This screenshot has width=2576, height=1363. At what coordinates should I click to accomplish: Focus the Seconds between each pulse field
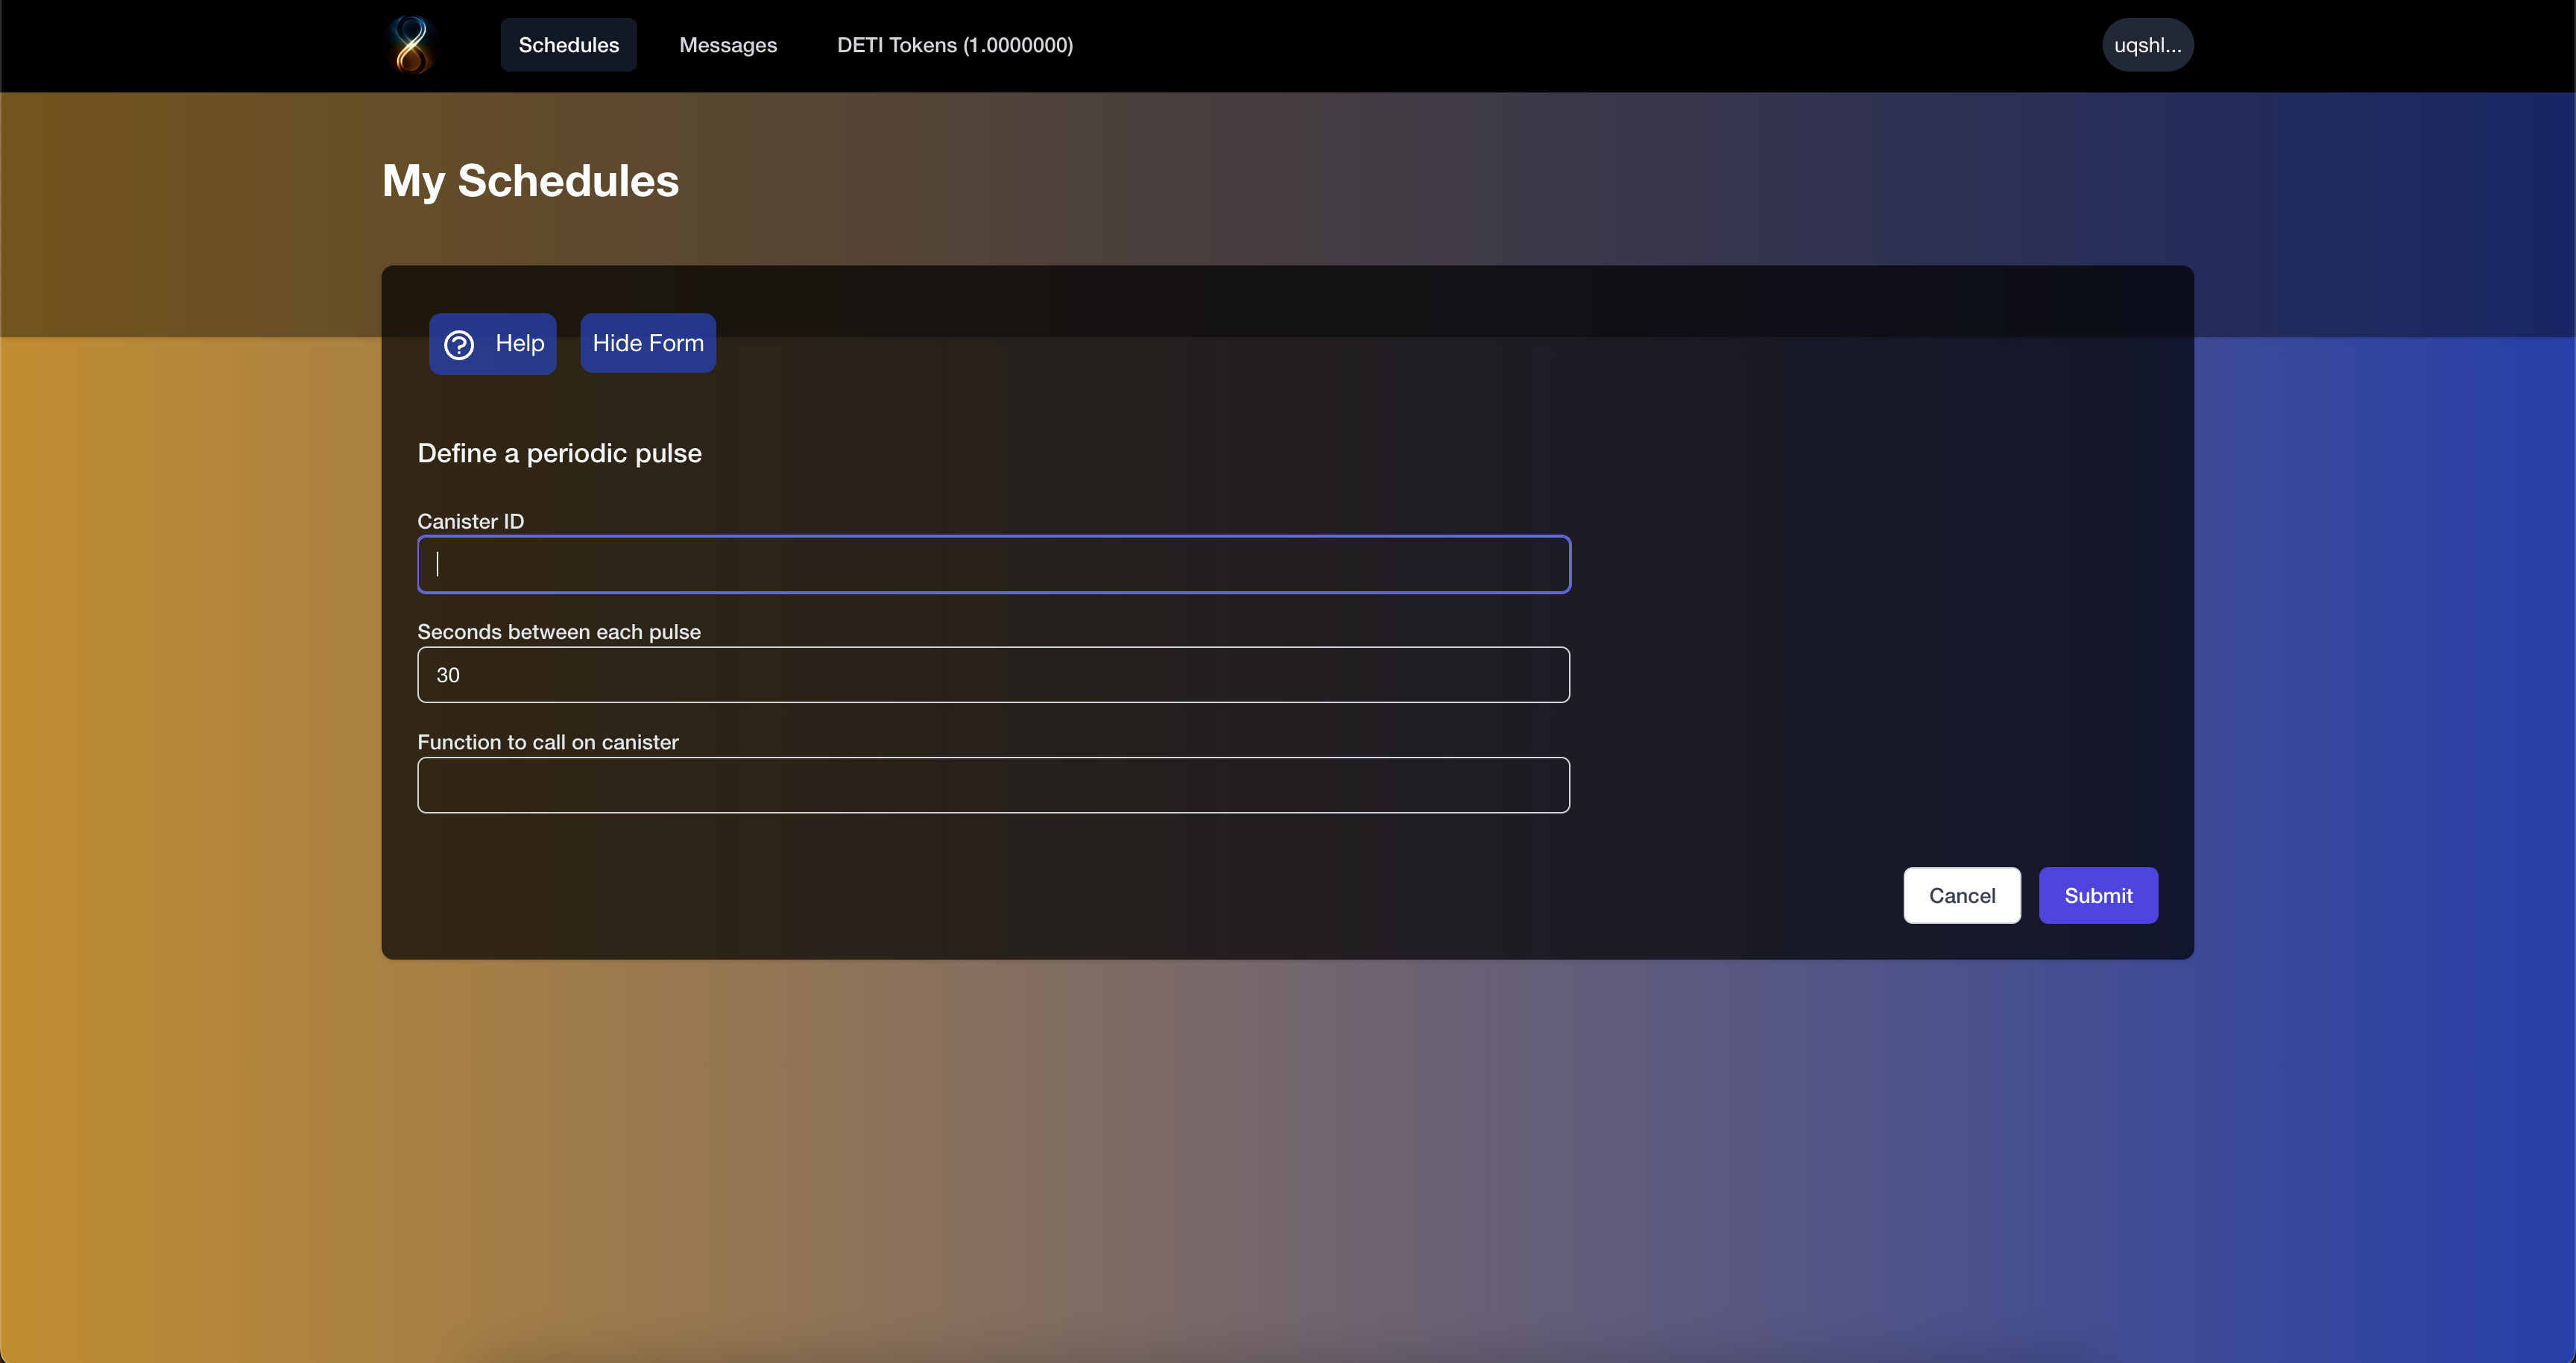[x=993, y=675]
